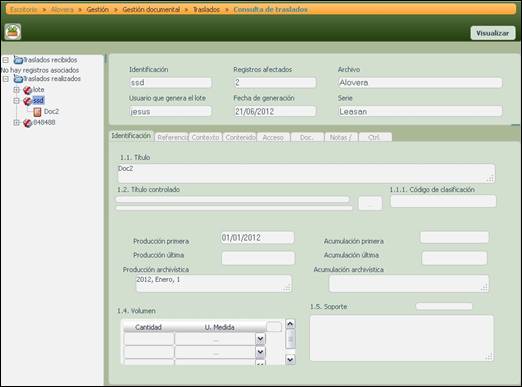522x387 pixels.
Task: Switch to the Acceso tab
Action: (x=273, y=137)
